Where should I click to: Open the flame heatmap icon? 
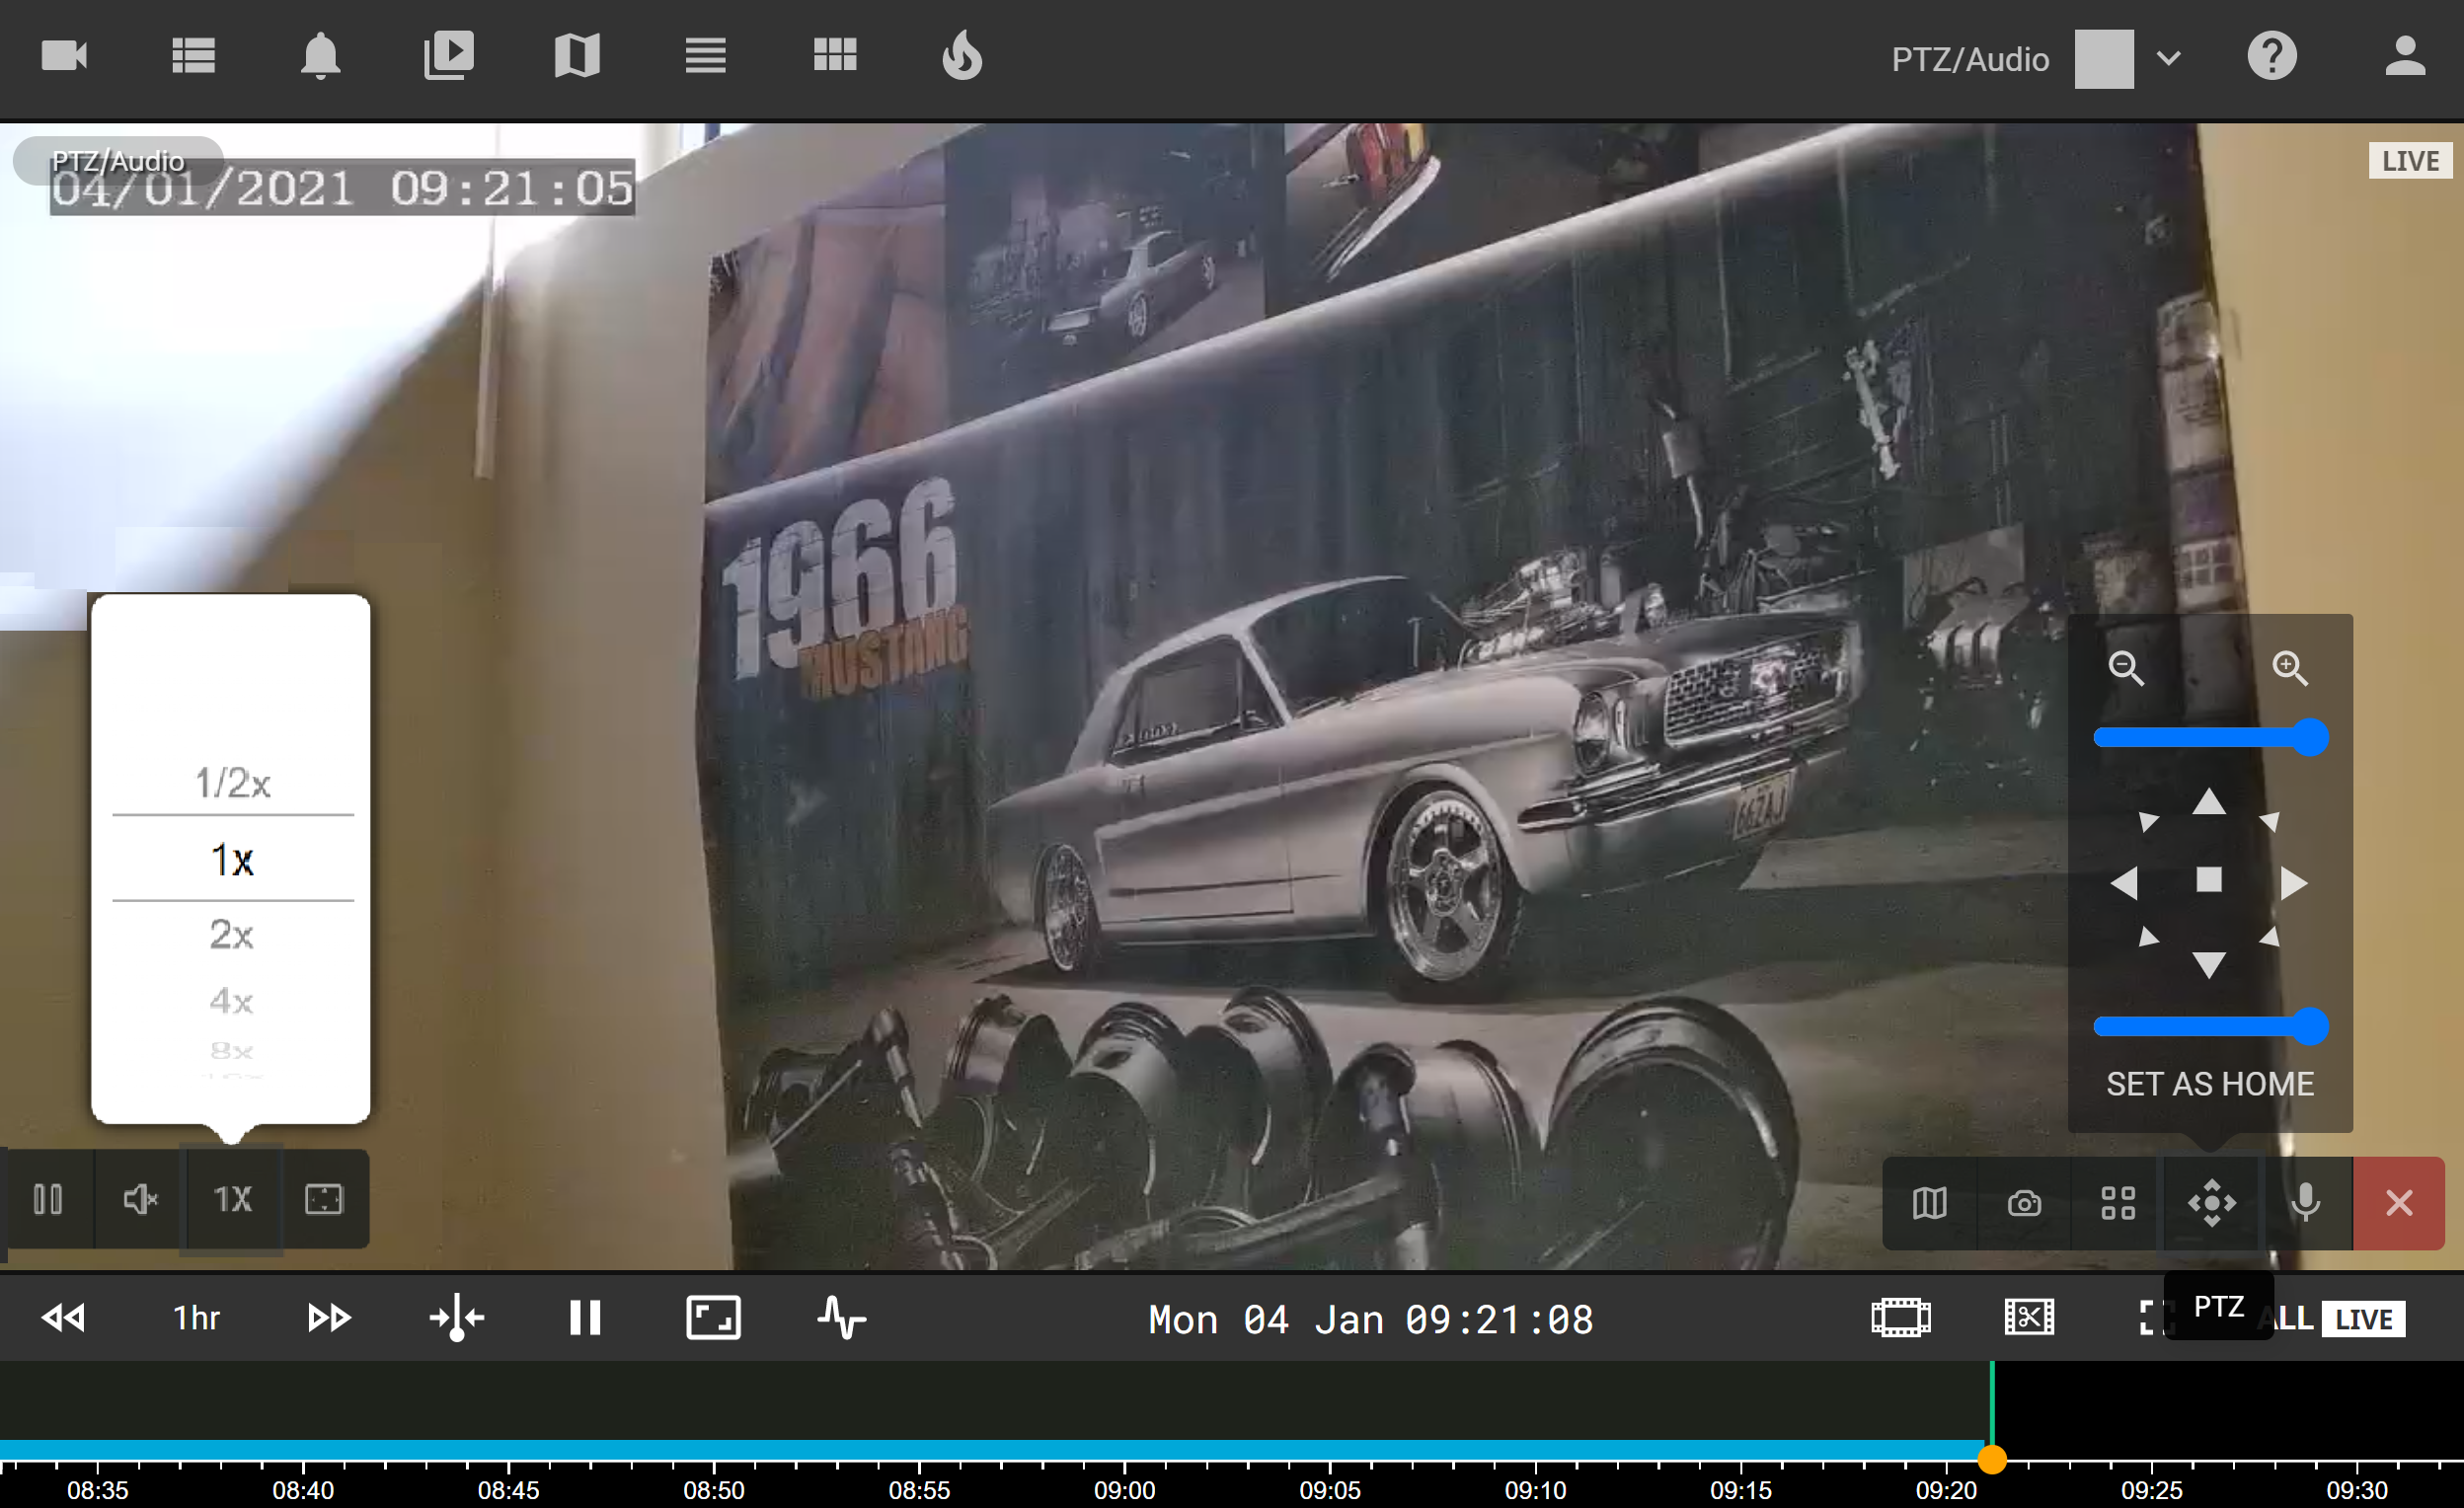pos(962,56)
